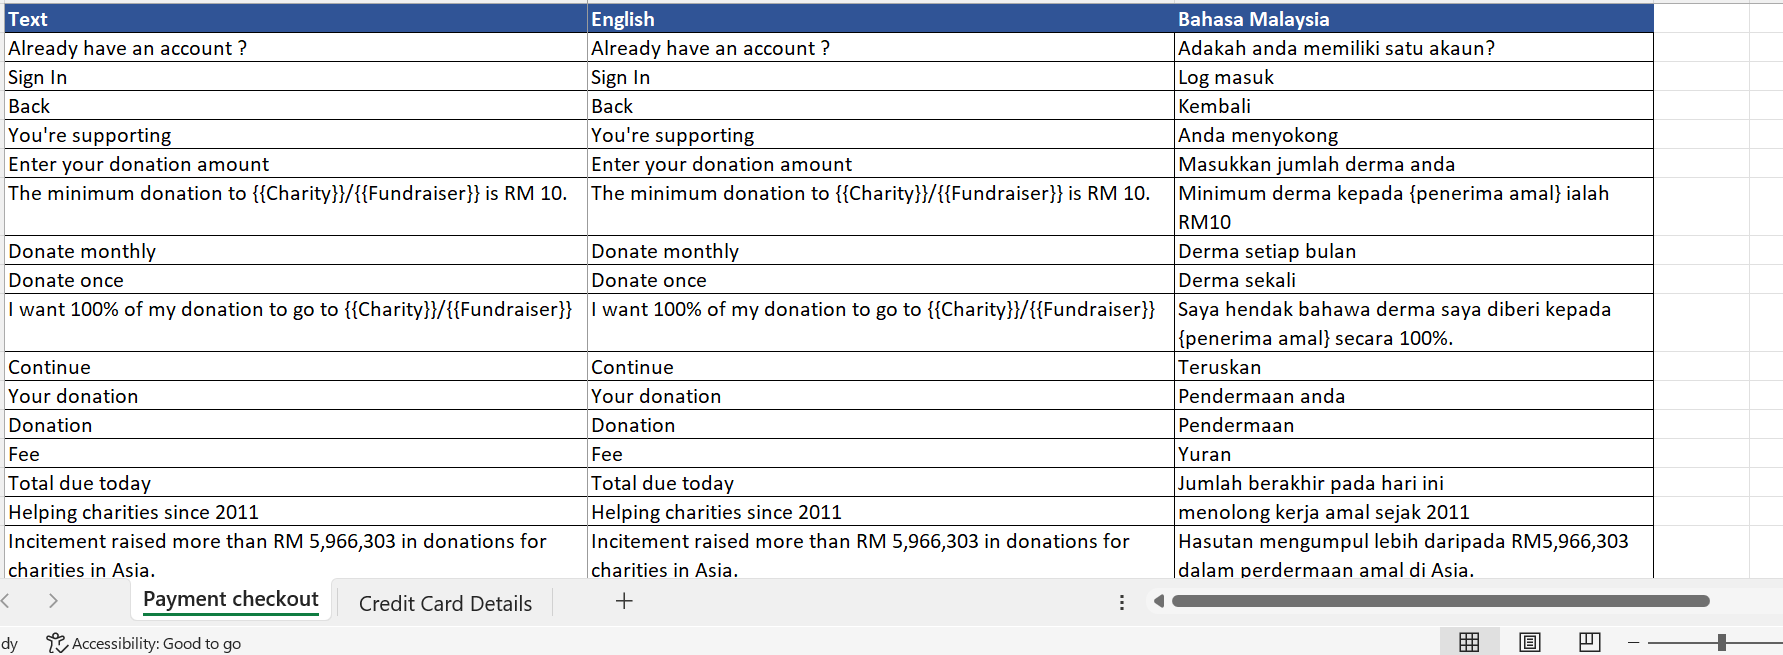Click the 'Accessibility: Good to go' status text
1783x655 pixels.
tap(156, 644)
